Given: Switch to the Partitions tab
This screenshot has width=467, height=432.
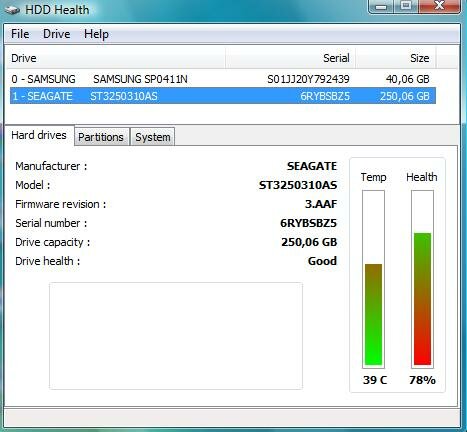Looking at the screenshot, I should (x=101, y=137).
